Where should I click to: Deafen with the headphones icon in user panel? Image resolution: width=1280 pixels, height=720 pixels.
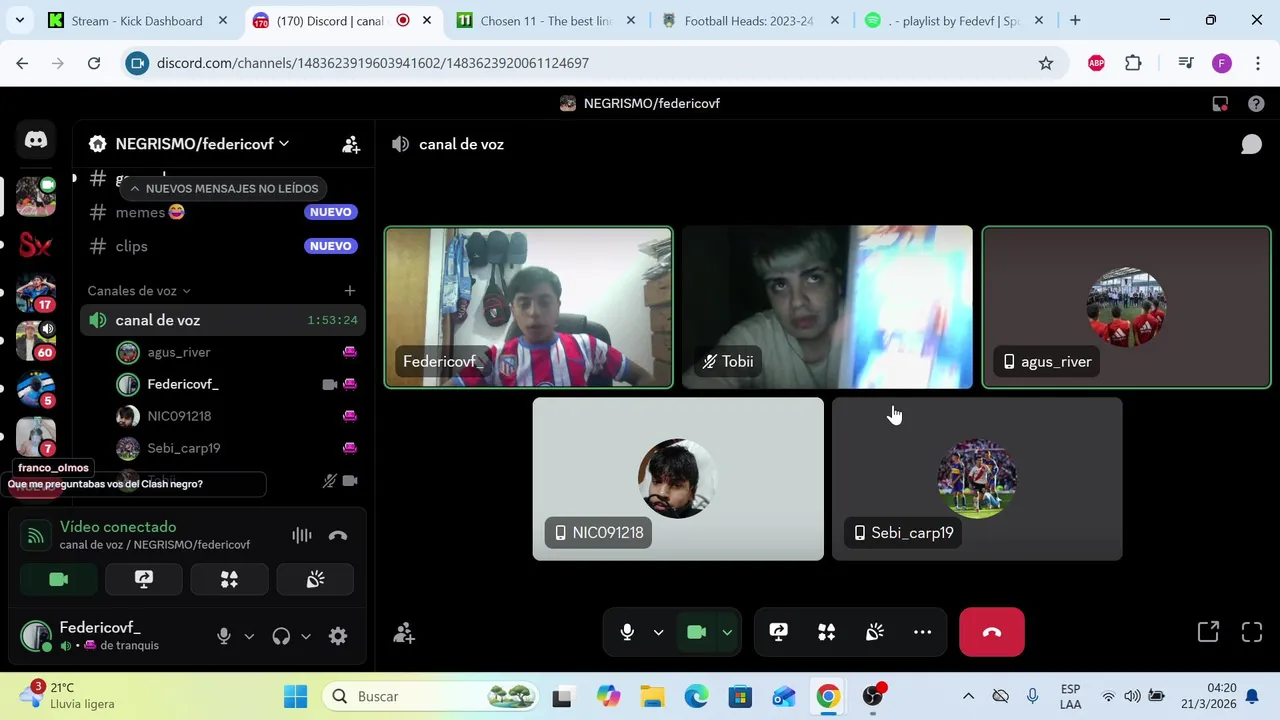click(x=281, y=636)
